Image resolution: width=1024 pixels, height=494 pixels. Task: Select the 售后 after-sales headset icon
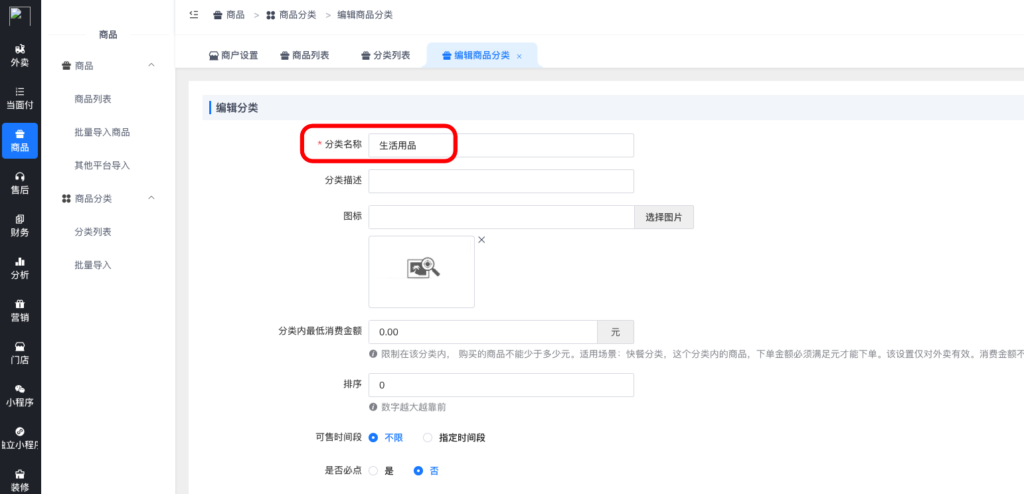(x=20, y=182)
